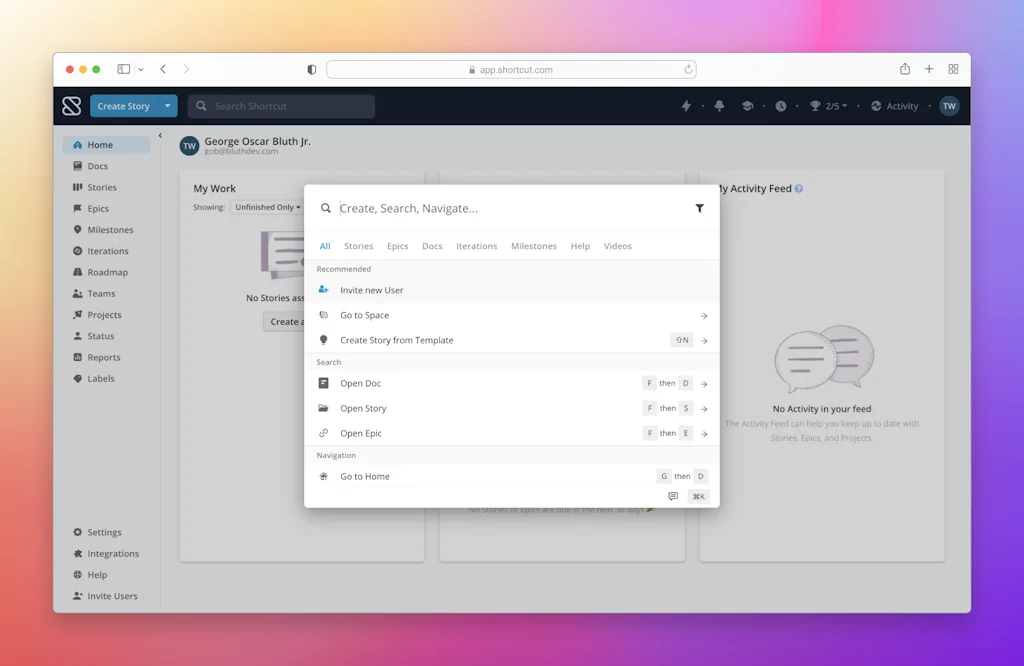This screenshot has height=666, width=1024.
Task: Select the Iterations tab in command palette
Action: [x=476, y=246]
